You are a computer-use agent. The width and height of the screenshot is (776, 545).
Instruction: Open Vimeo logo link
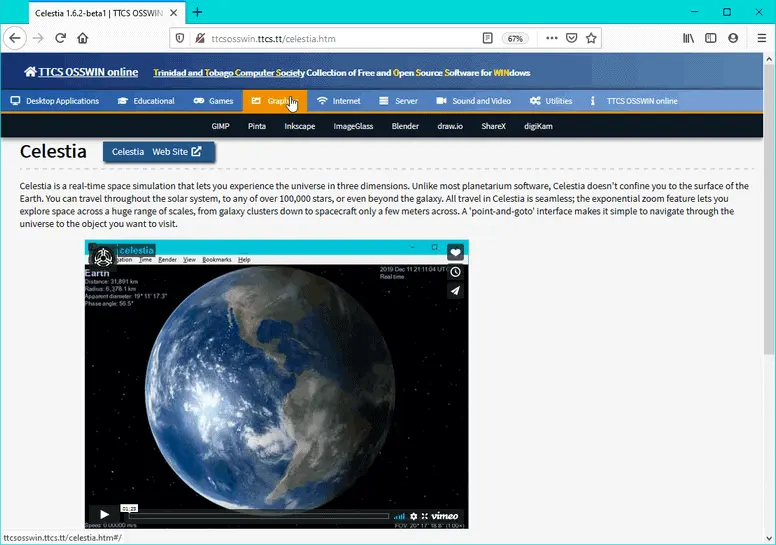pyautogui.click(x=444, y=516)
